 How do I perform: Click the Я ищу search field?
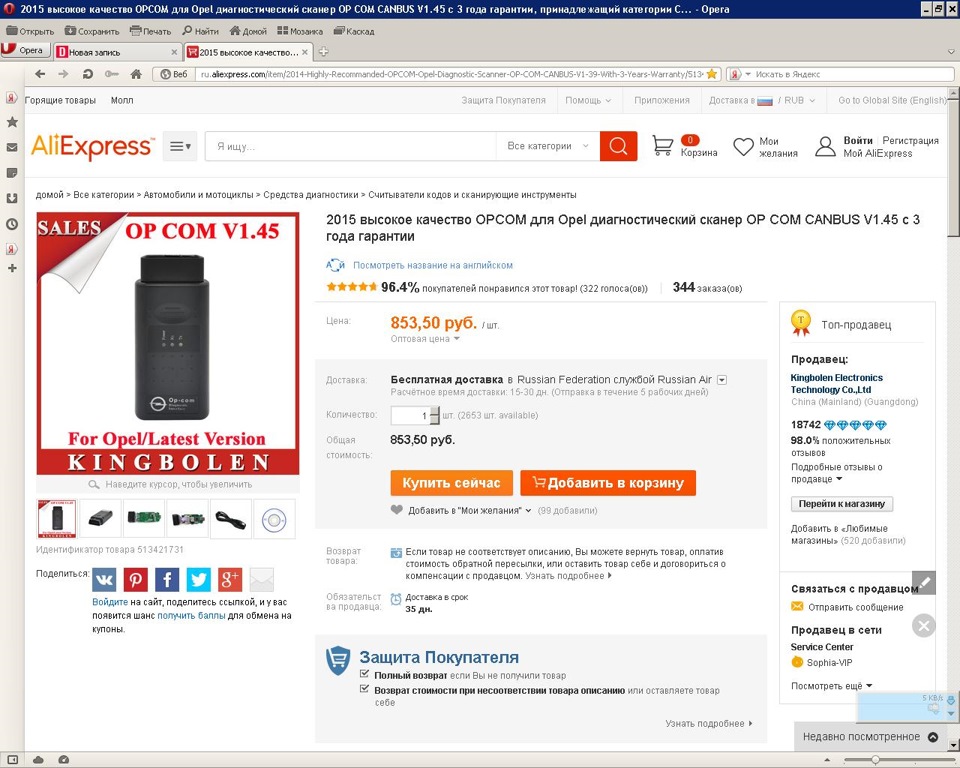(x=351, y=146)
